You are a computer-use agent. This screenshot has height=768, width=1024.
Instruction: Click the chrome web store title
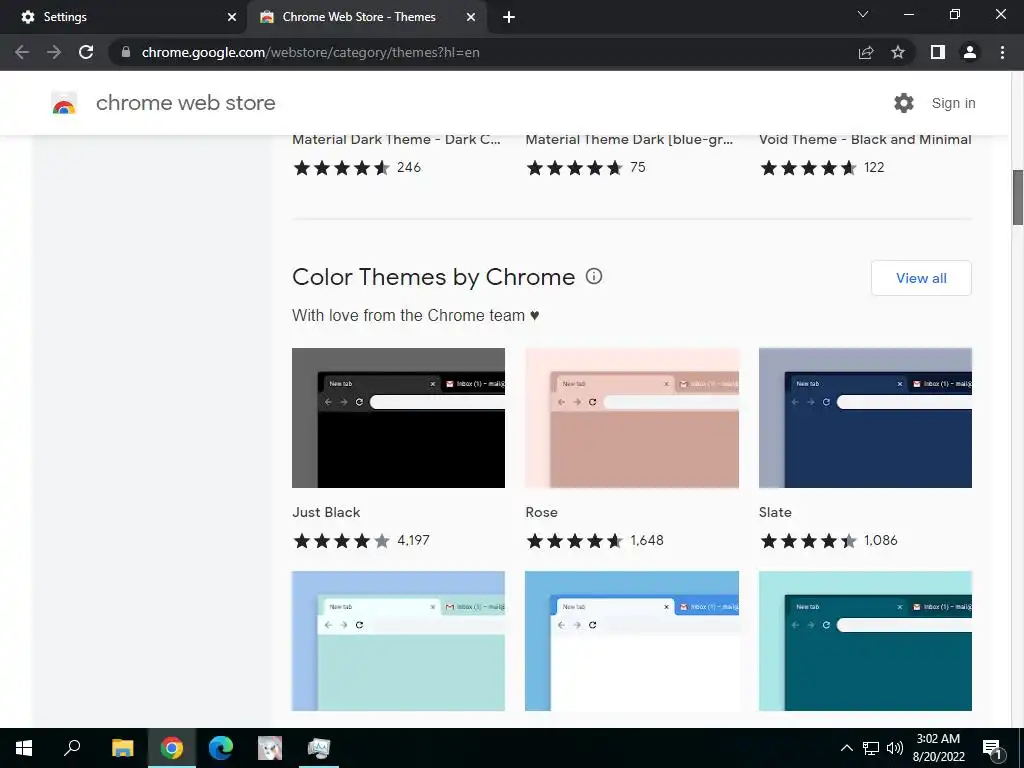[185, 103]
